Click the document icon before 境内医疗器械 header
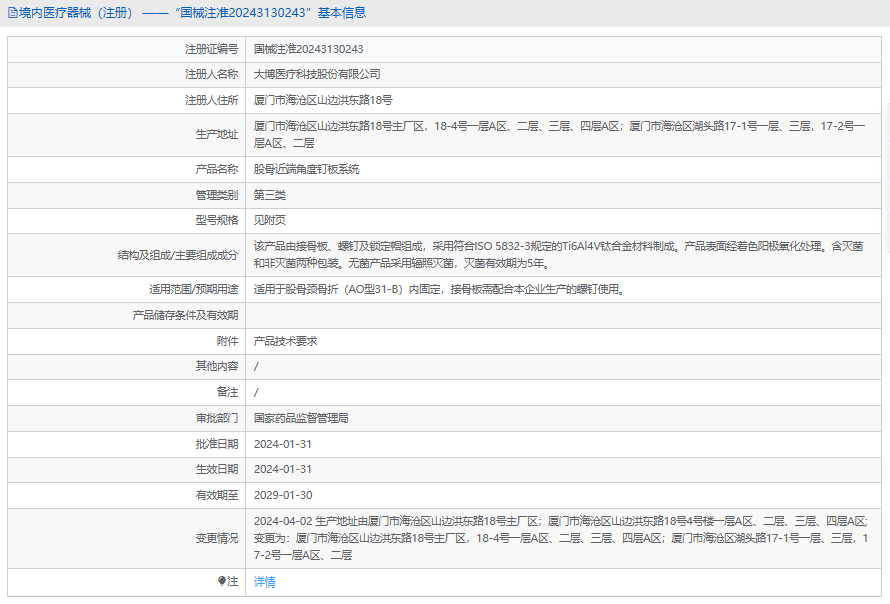 click(x=12, y=13)
